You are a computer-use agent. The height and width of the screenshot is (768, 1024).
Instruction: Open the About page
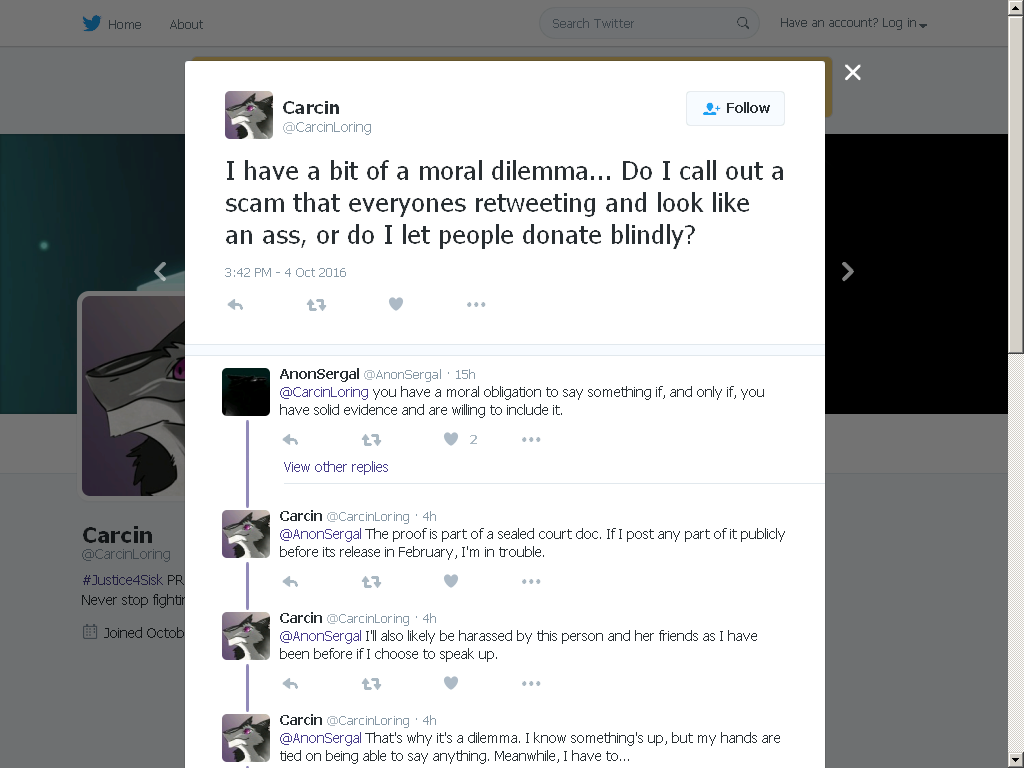pos(186,24)
